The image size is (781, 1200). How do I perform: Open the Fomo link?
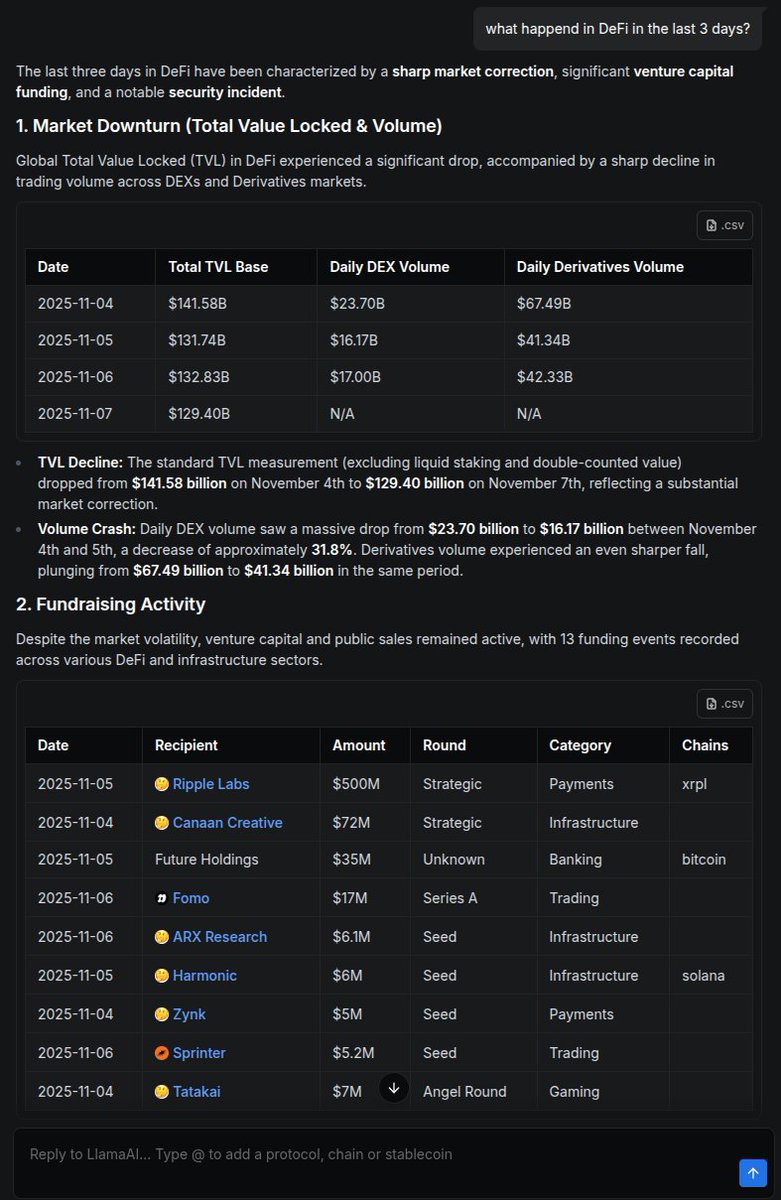click(x=191, y=898)
